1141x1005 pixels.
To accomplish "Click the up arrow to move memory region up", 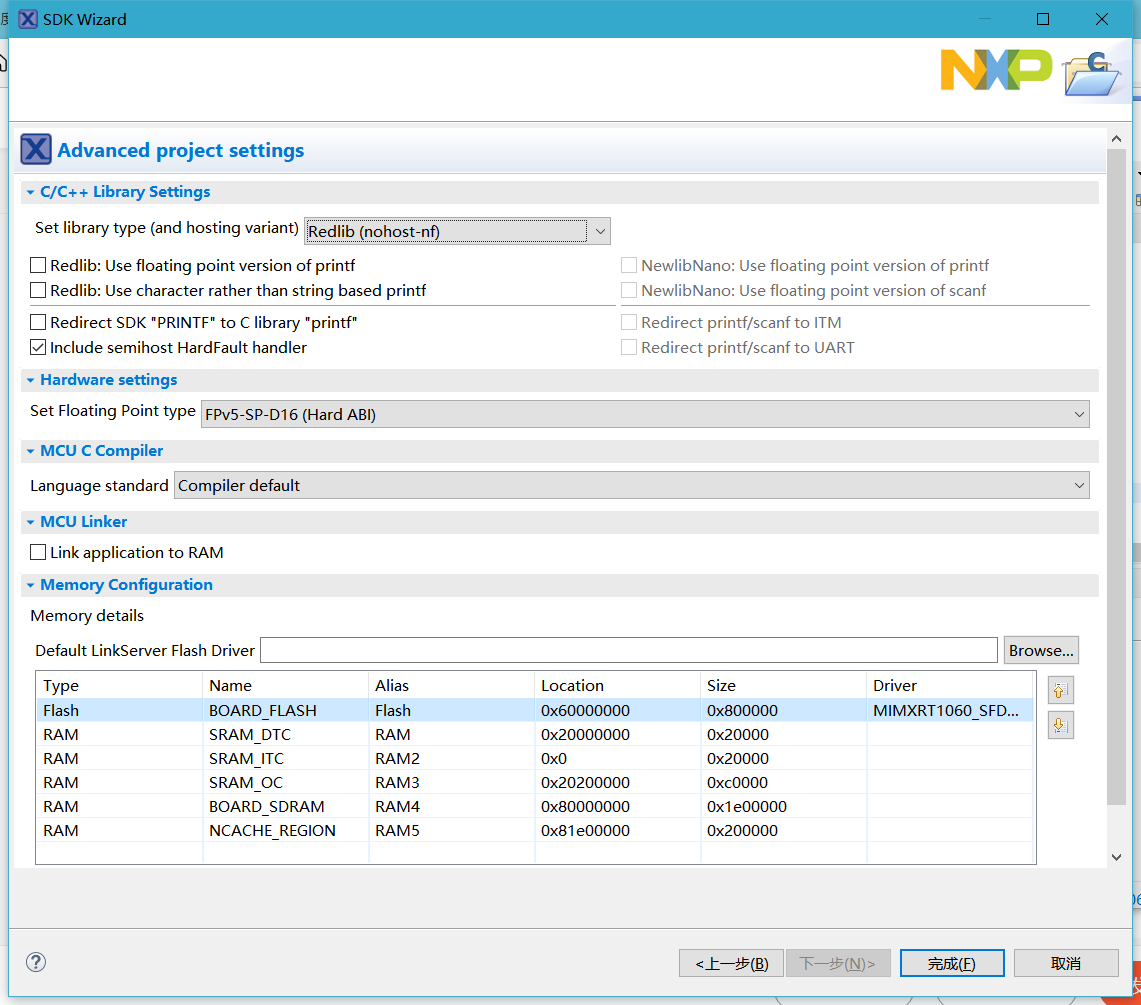I will click(1060, 689).
